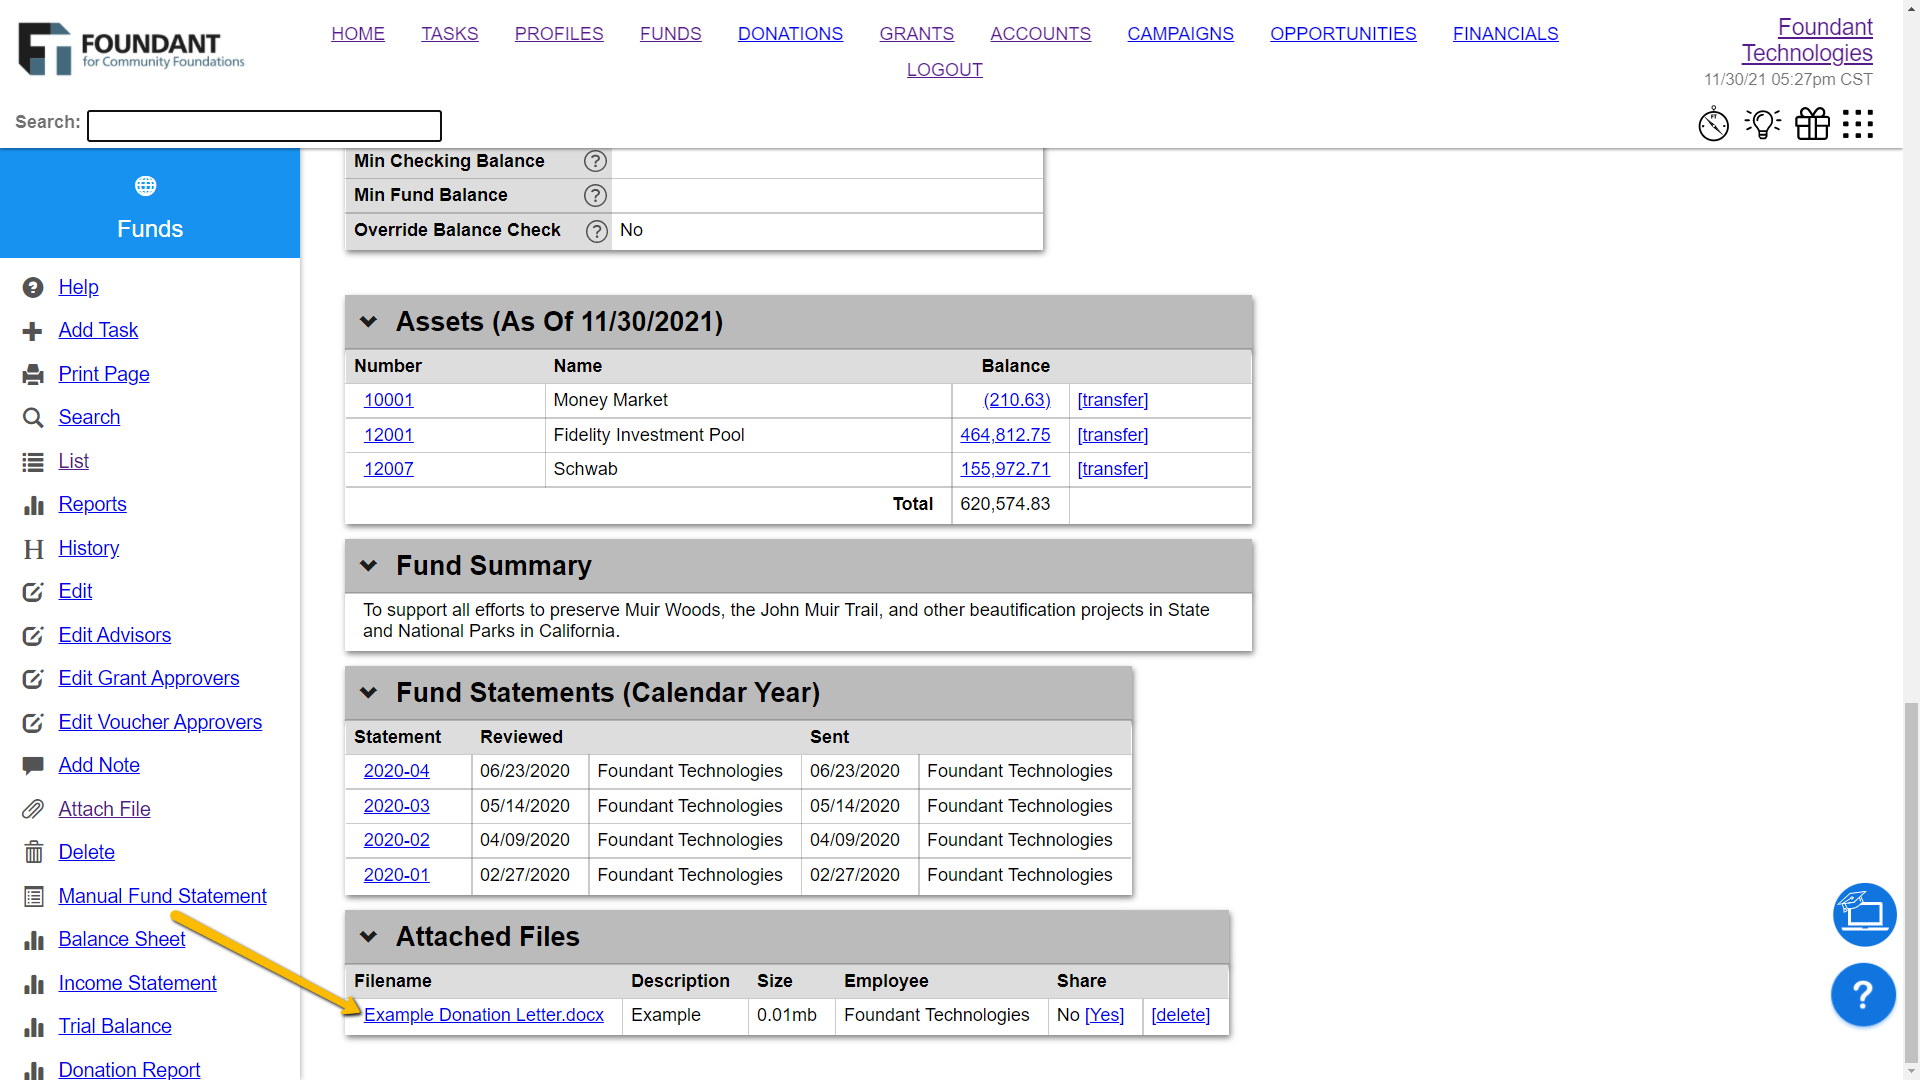The image size is (1920, 1080).
Task: Click Yes to share attached file
Action: (1104, 1015)
